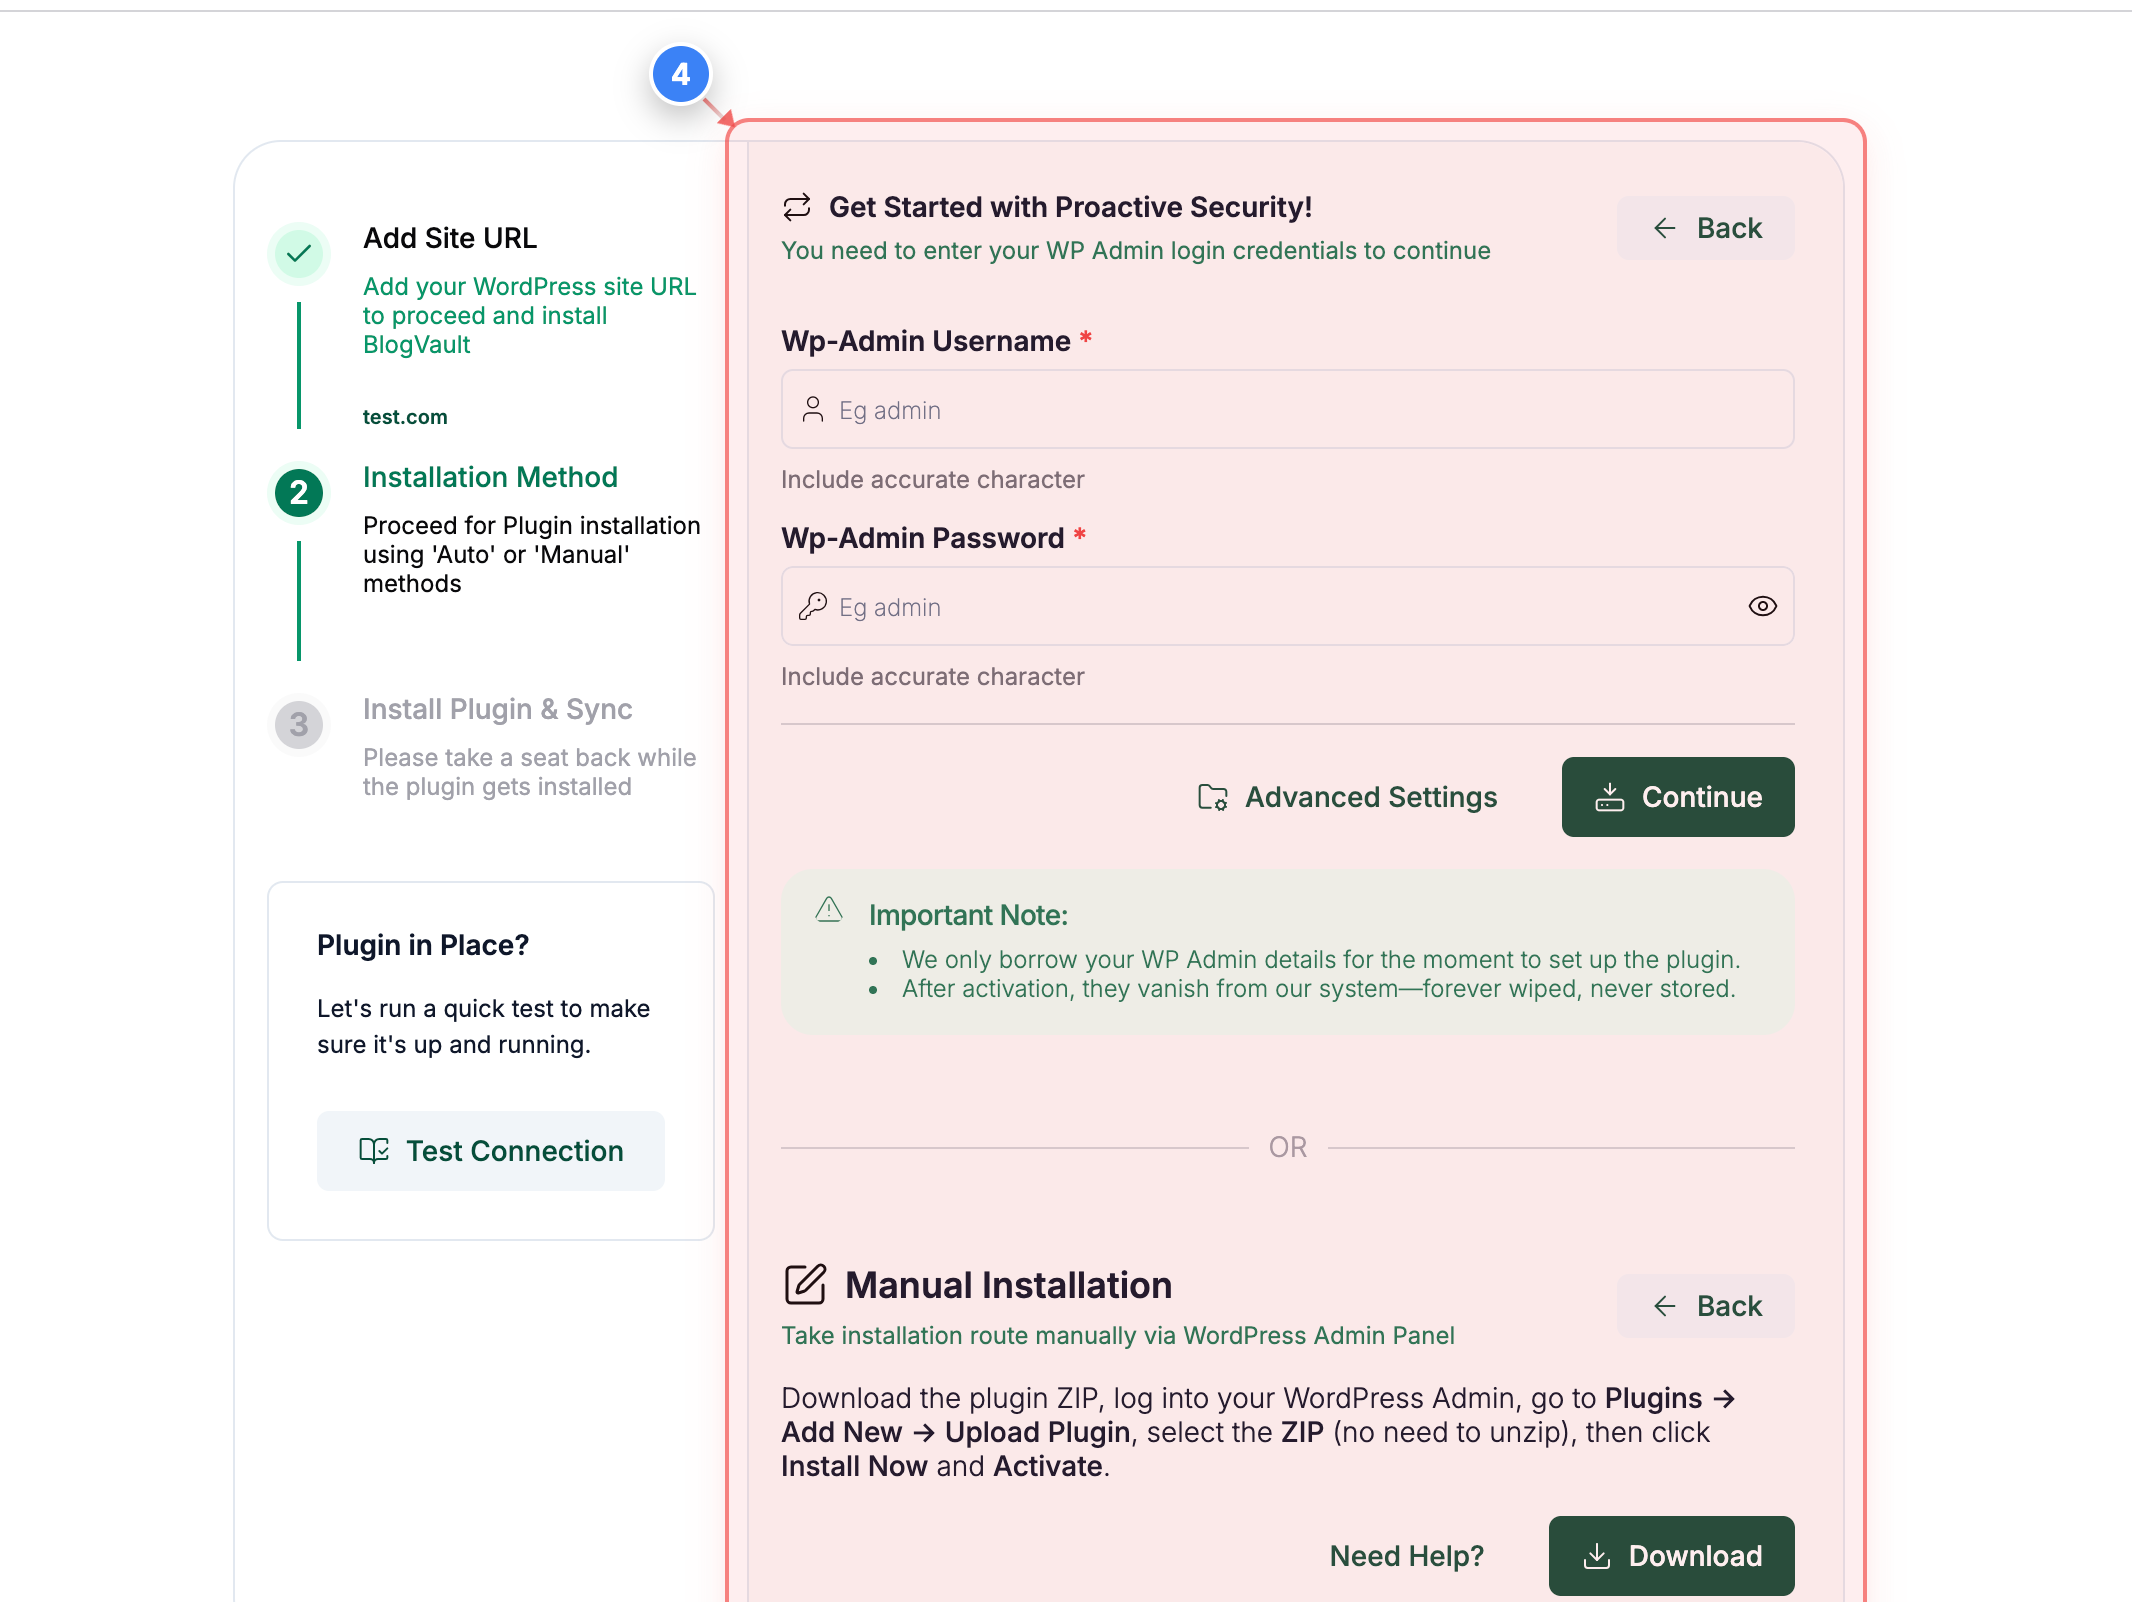Select the Installation Method step label
The width and height of the screenshot is (2132, 1602).
pos(490,477)
